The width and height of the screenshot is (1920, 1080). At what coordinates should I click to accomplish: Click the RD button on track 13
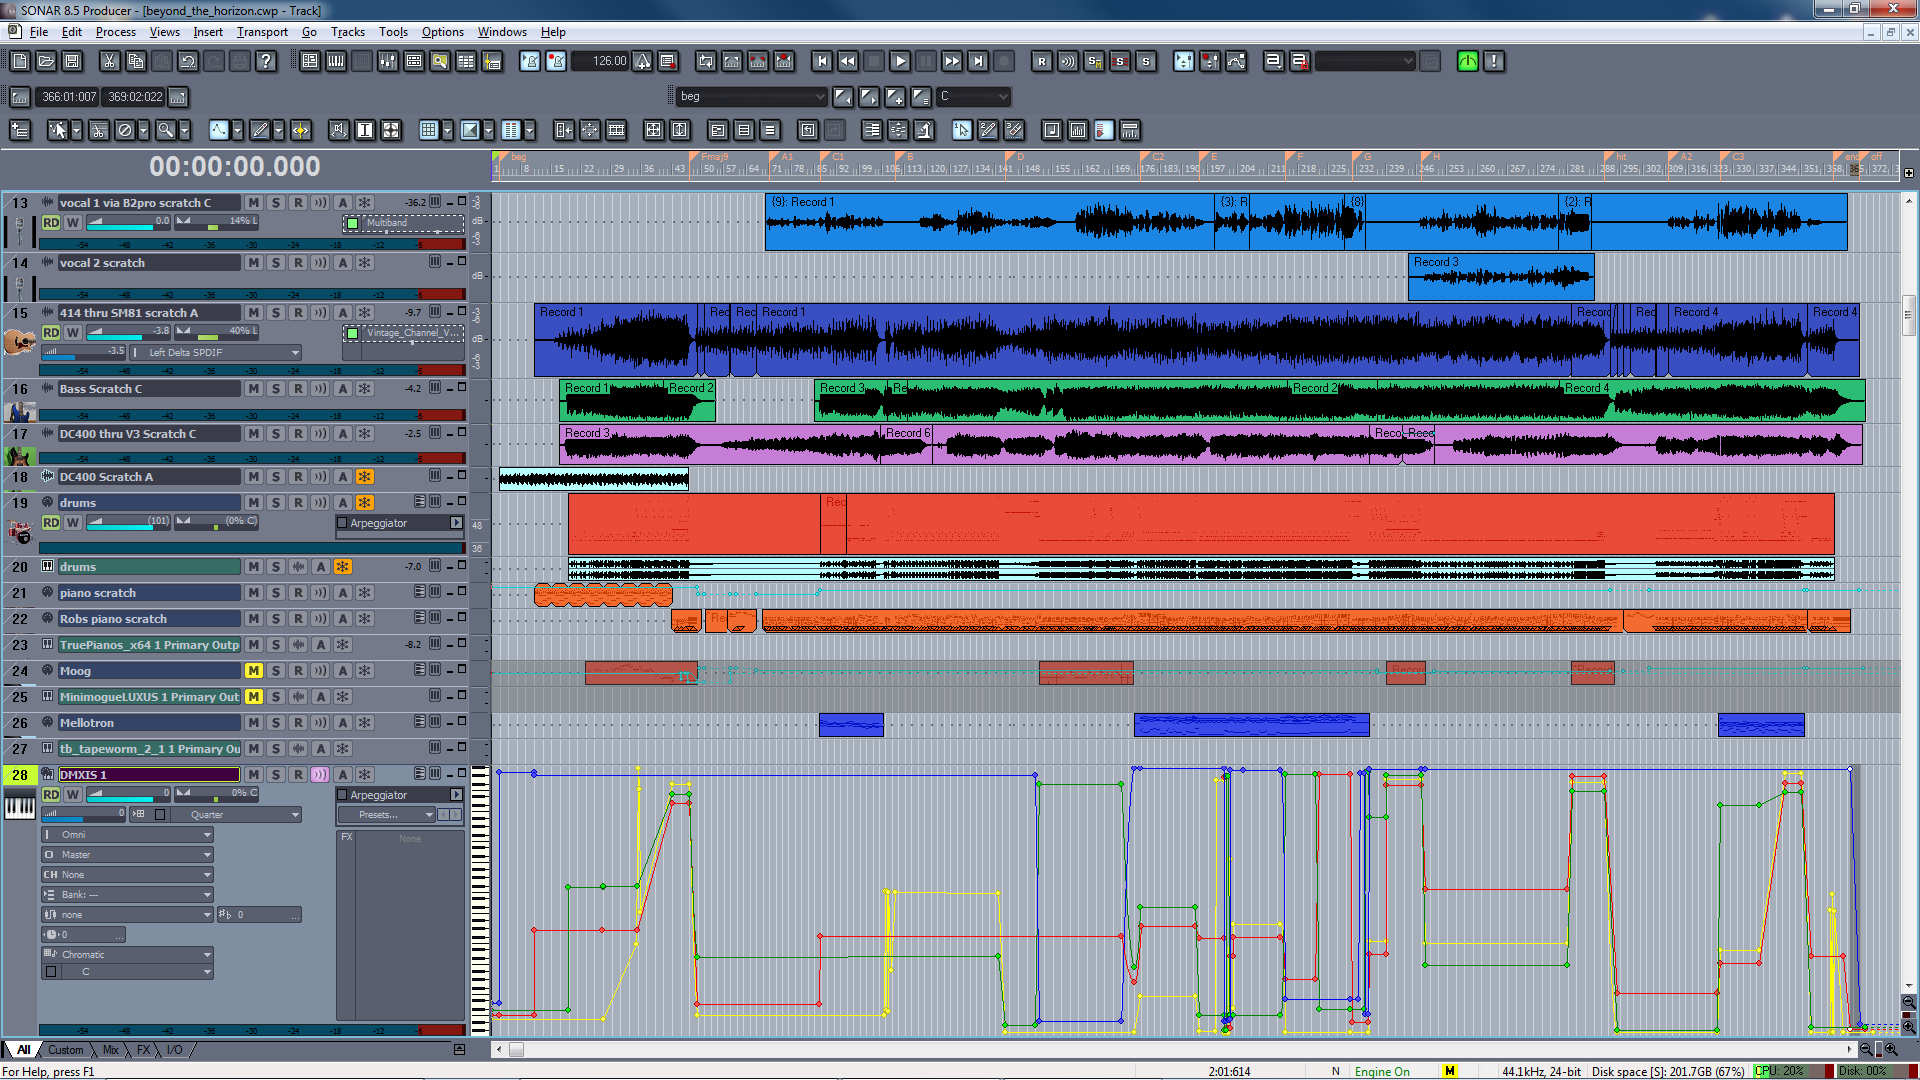(x=51, y=223)
